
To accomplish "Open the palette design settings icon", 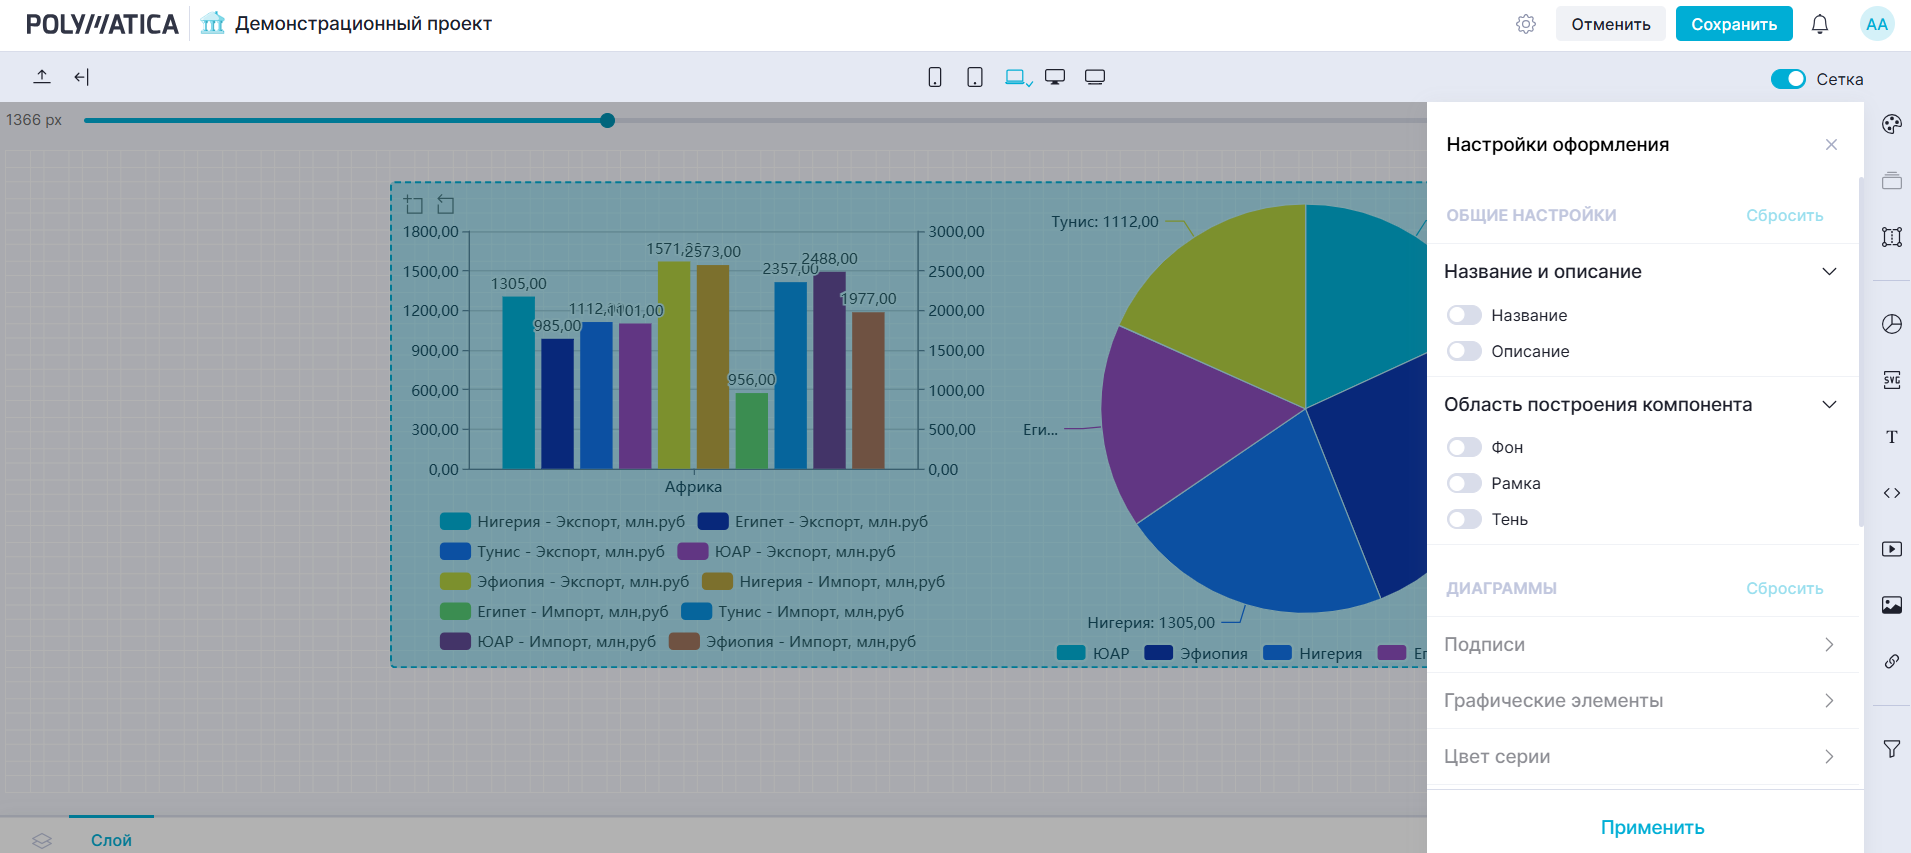I will point(1891,124).
